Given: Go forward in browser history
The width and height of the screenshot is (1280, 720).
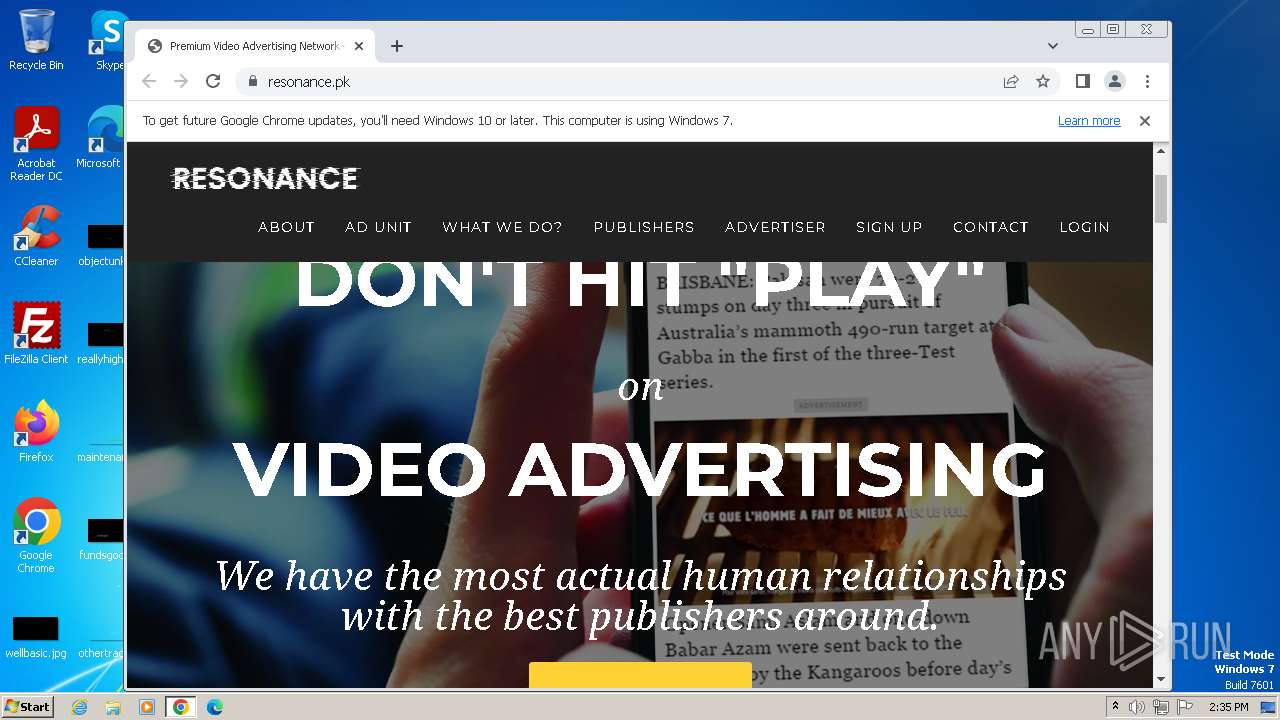Looking at the screenshot, I should pos(181,82).
